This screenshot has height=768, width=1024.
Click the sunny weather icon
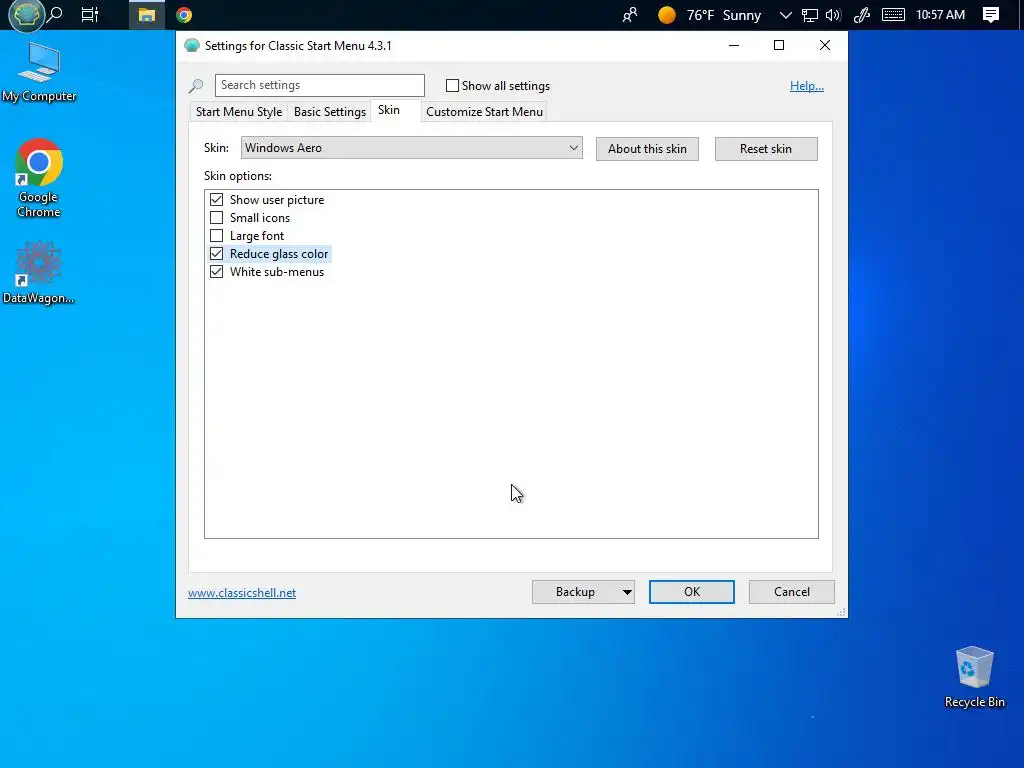[667, 15]
